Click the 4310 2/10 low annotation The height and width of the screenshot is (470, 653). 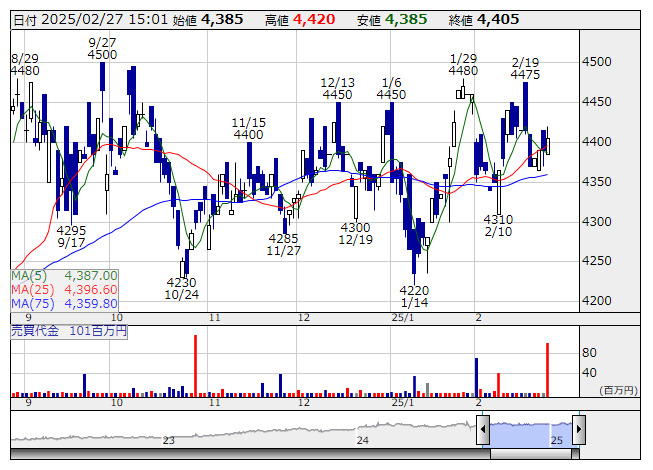[498, 226]
